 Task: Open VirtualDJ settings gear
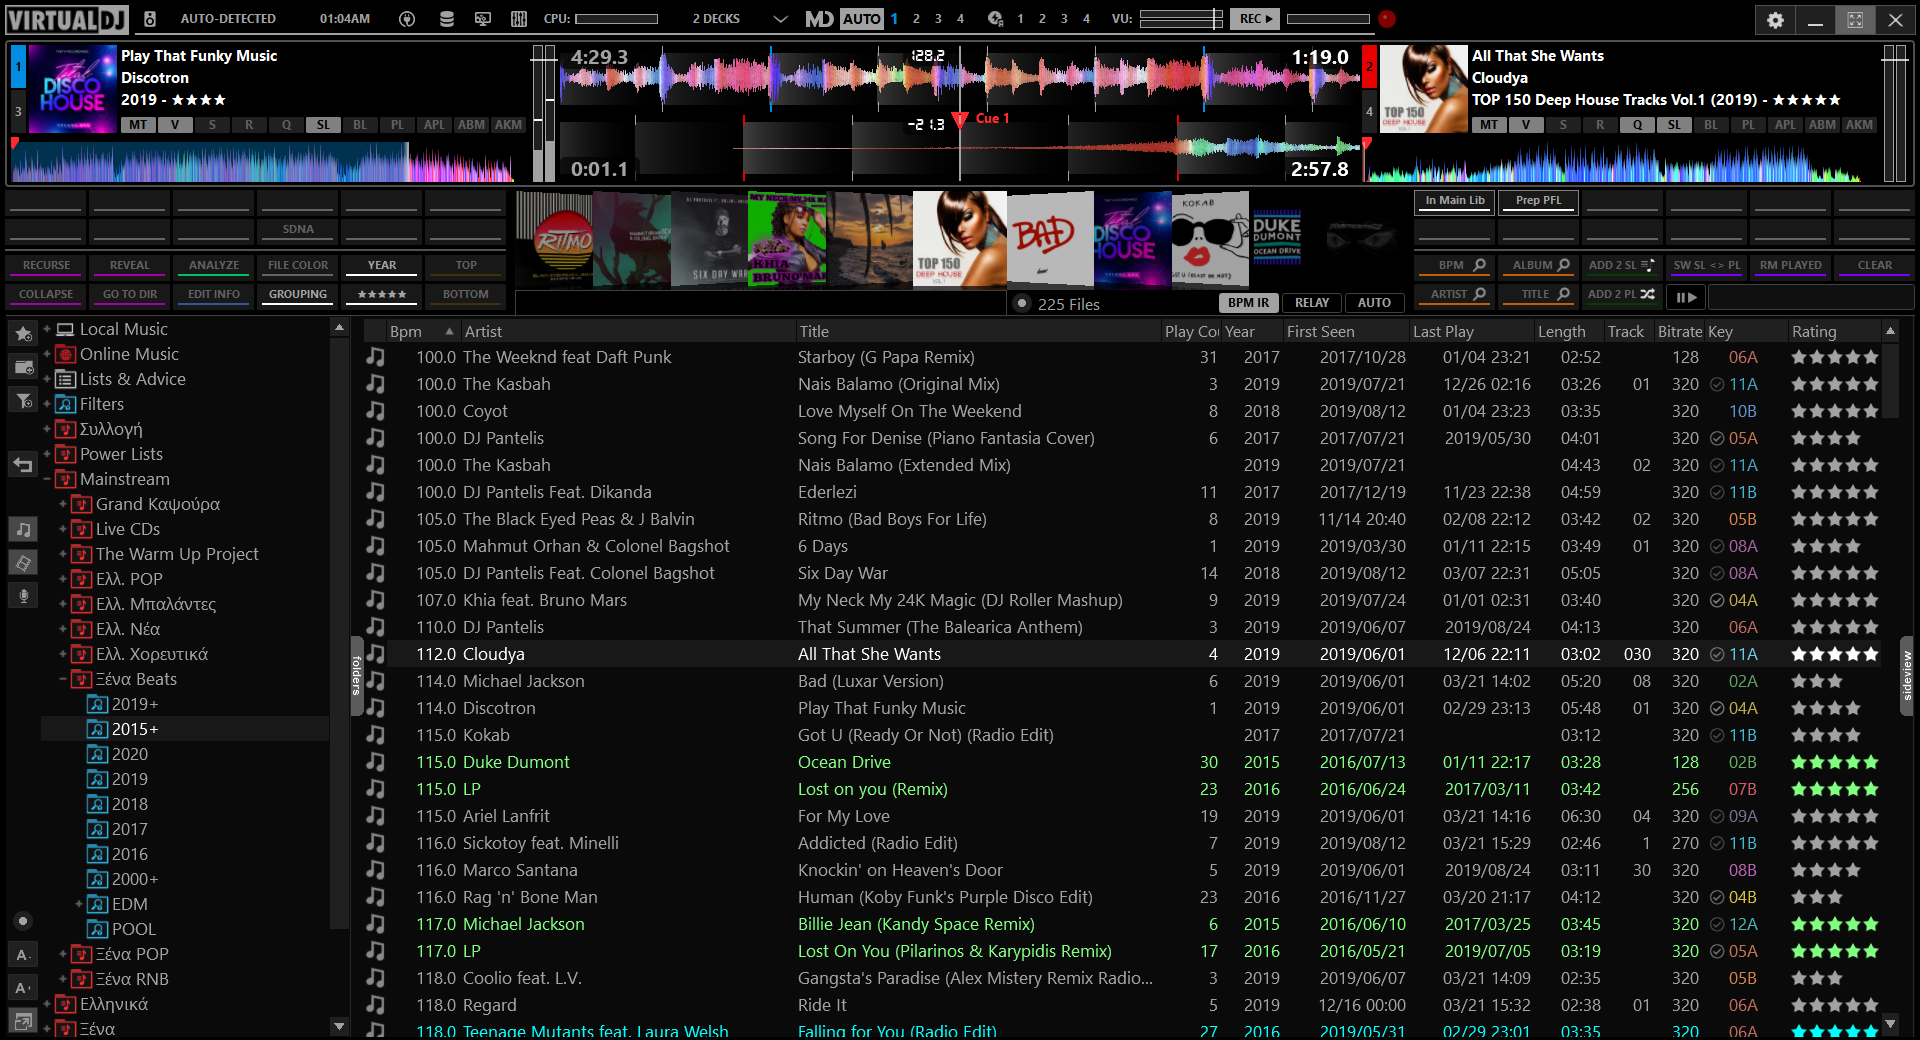[x=1775, y=19]
